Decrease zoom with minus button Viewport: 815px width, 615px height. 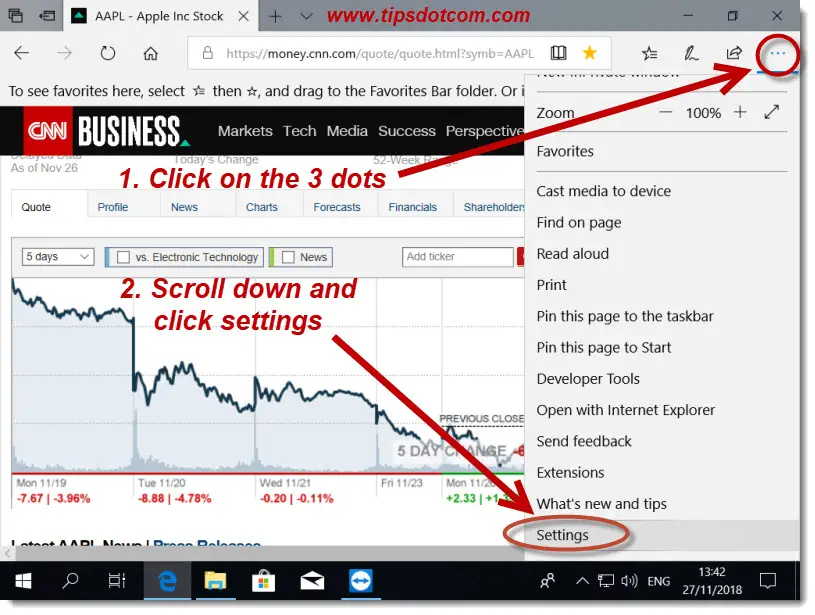click(665, 112)
